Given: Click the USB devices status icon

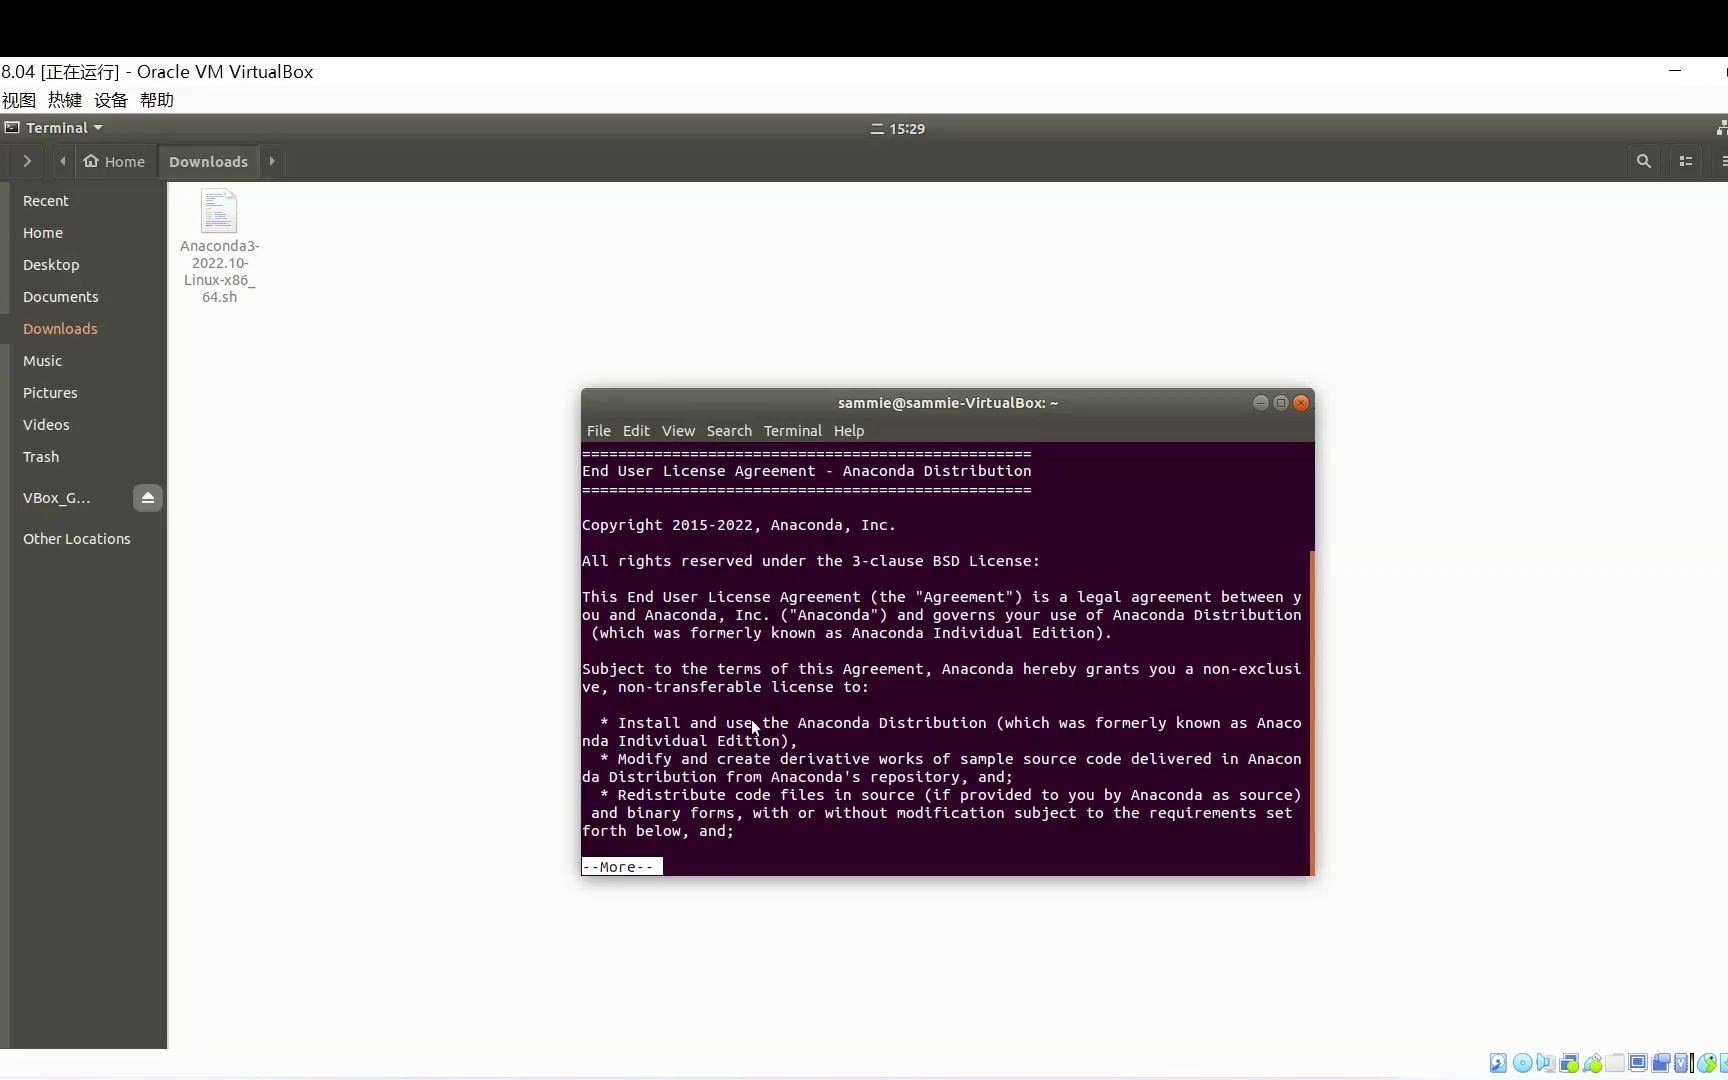Looking at the screenshot, I should coord(1593,1063).
